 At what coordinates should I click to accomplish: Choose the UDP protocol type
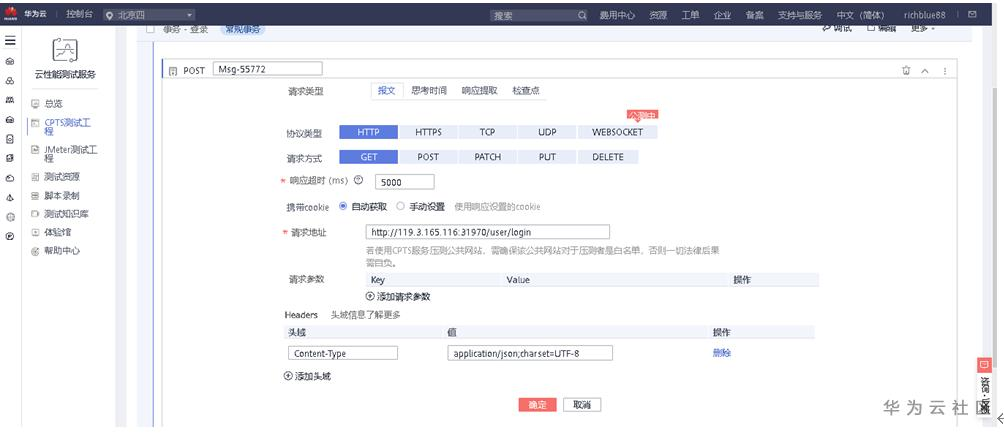tap(547, 132)
